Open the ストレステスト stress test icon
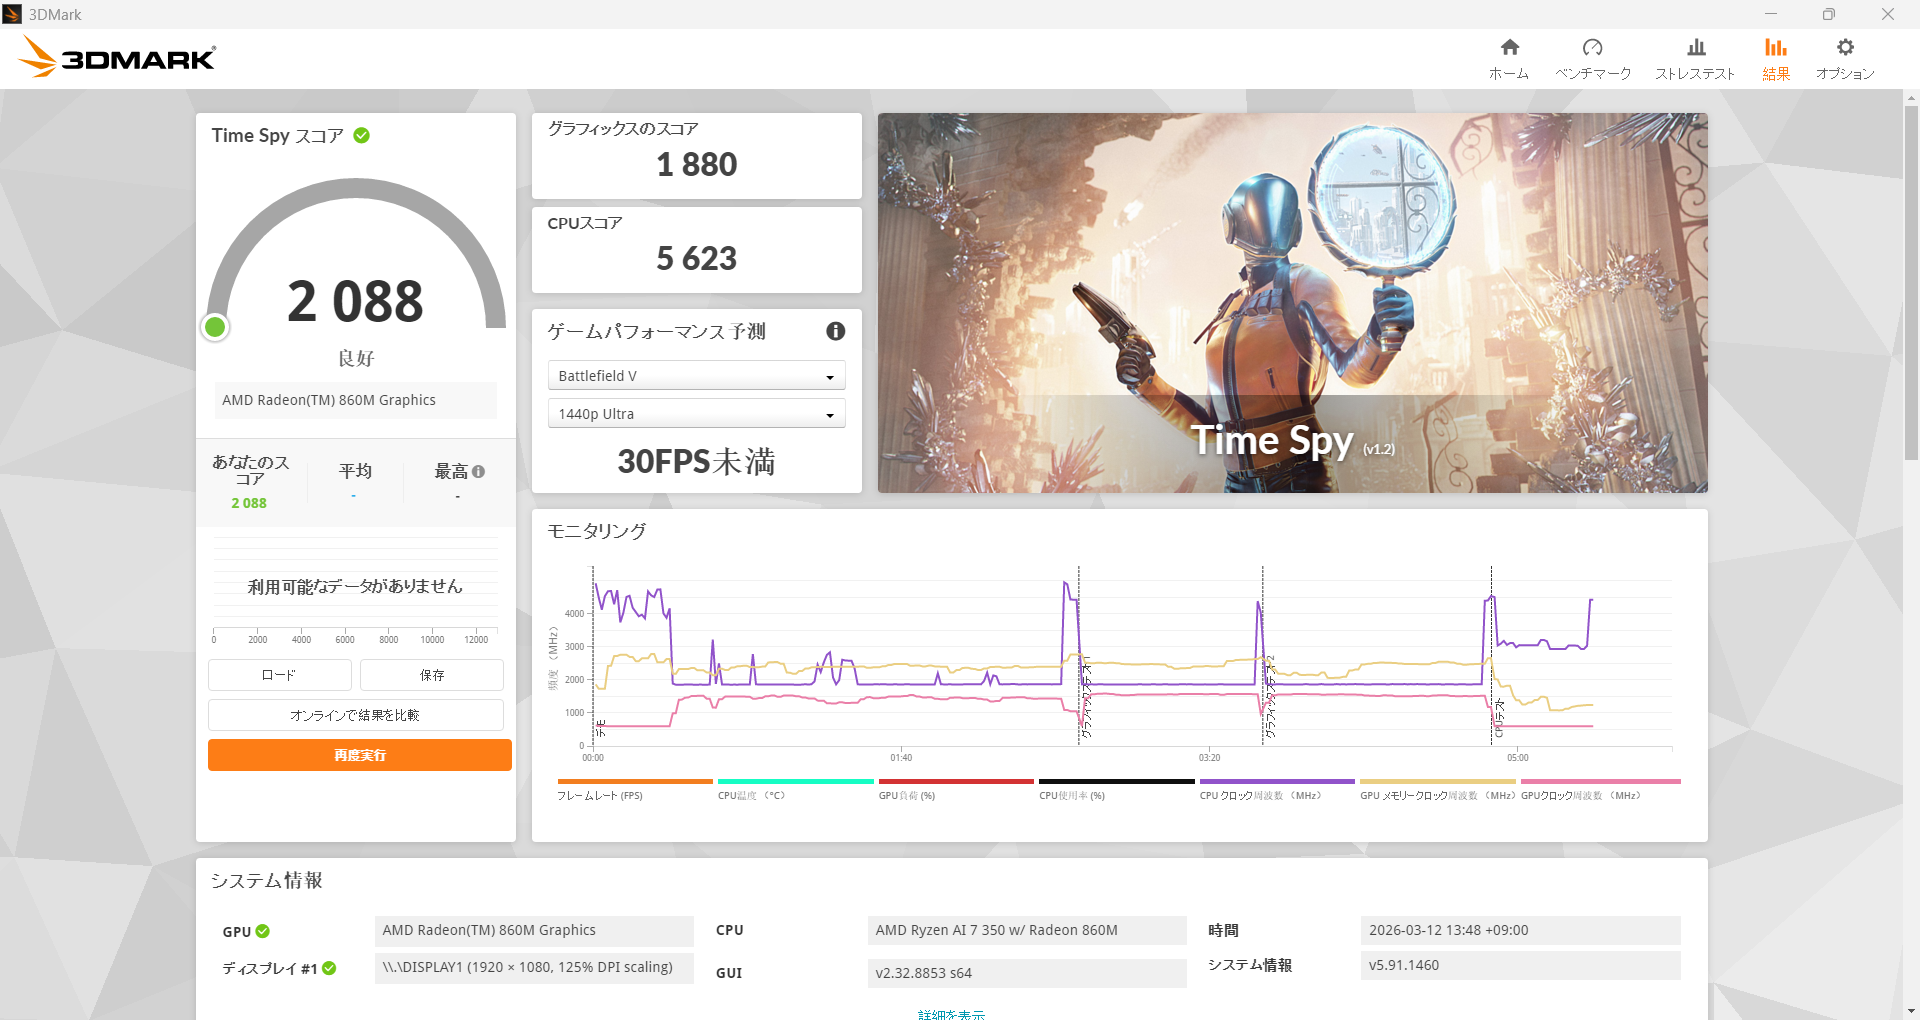Viewport: 1920px width, 1020px height. tap(1695, 48)
